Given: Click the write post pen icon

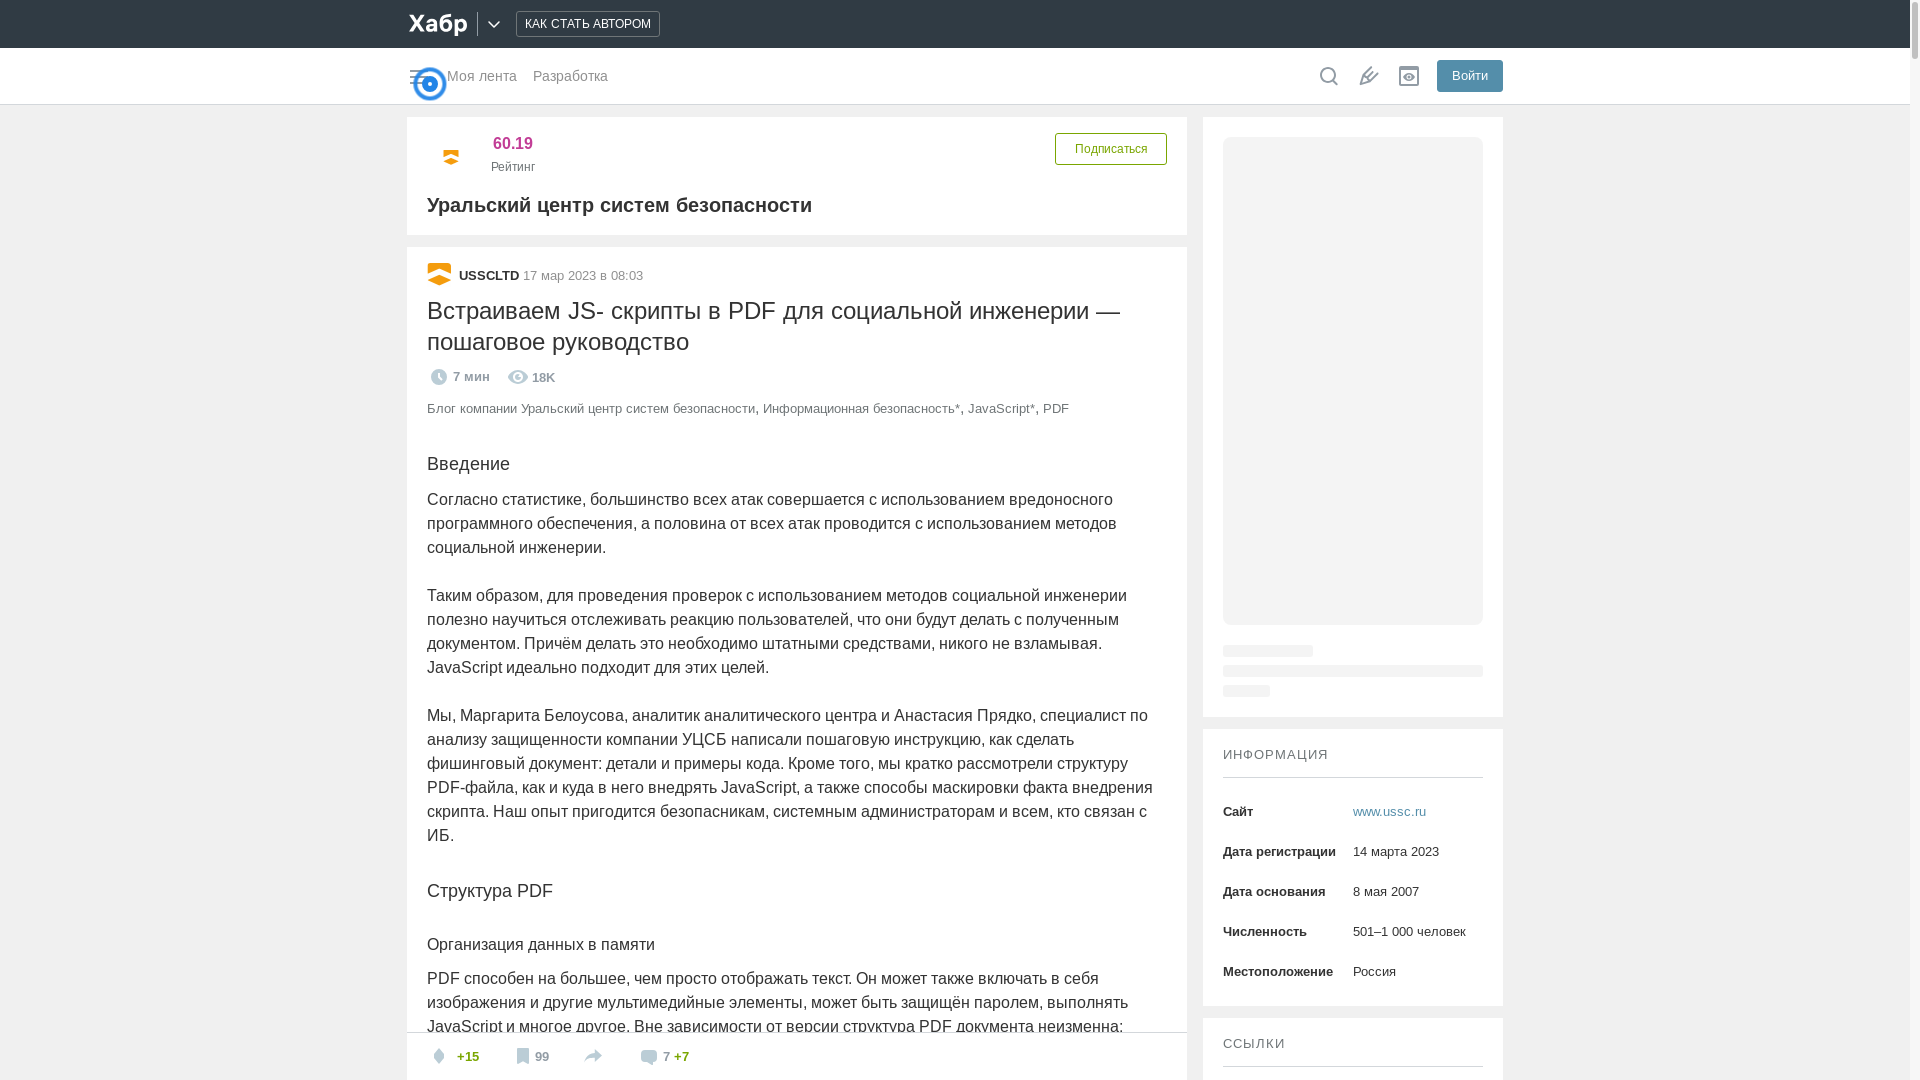Looking at the screenshot, I should [1369, 76].
